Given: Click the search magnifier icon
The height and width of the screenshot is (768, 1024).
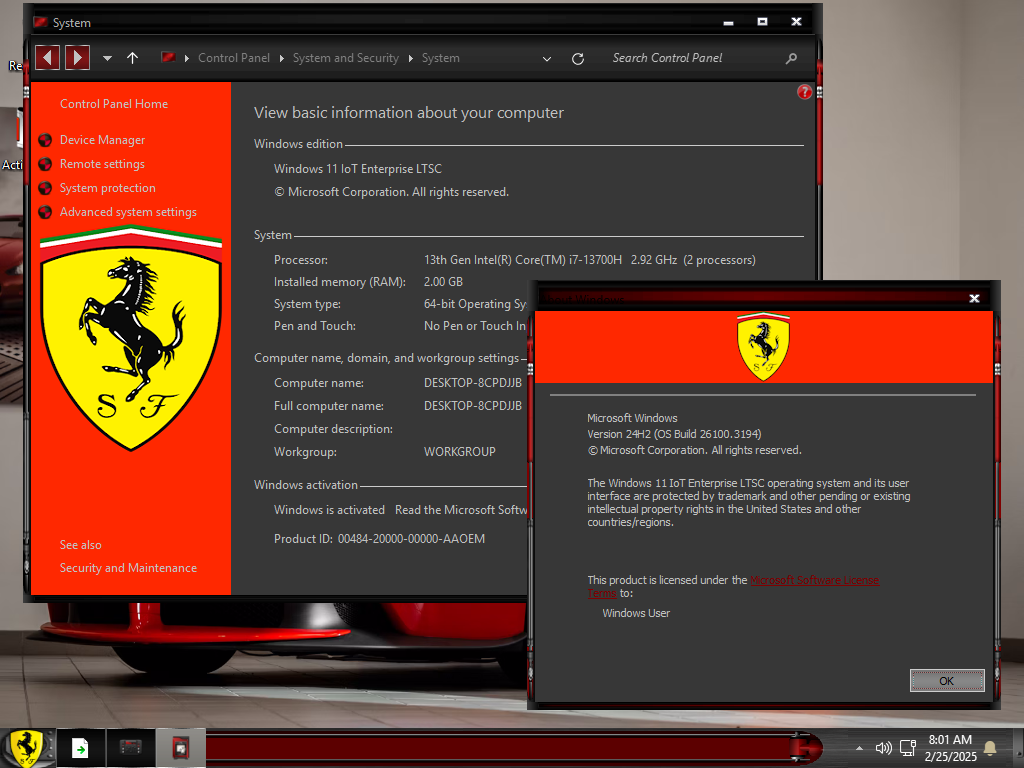Looking at the screenshot, I should tap(791, 58).
